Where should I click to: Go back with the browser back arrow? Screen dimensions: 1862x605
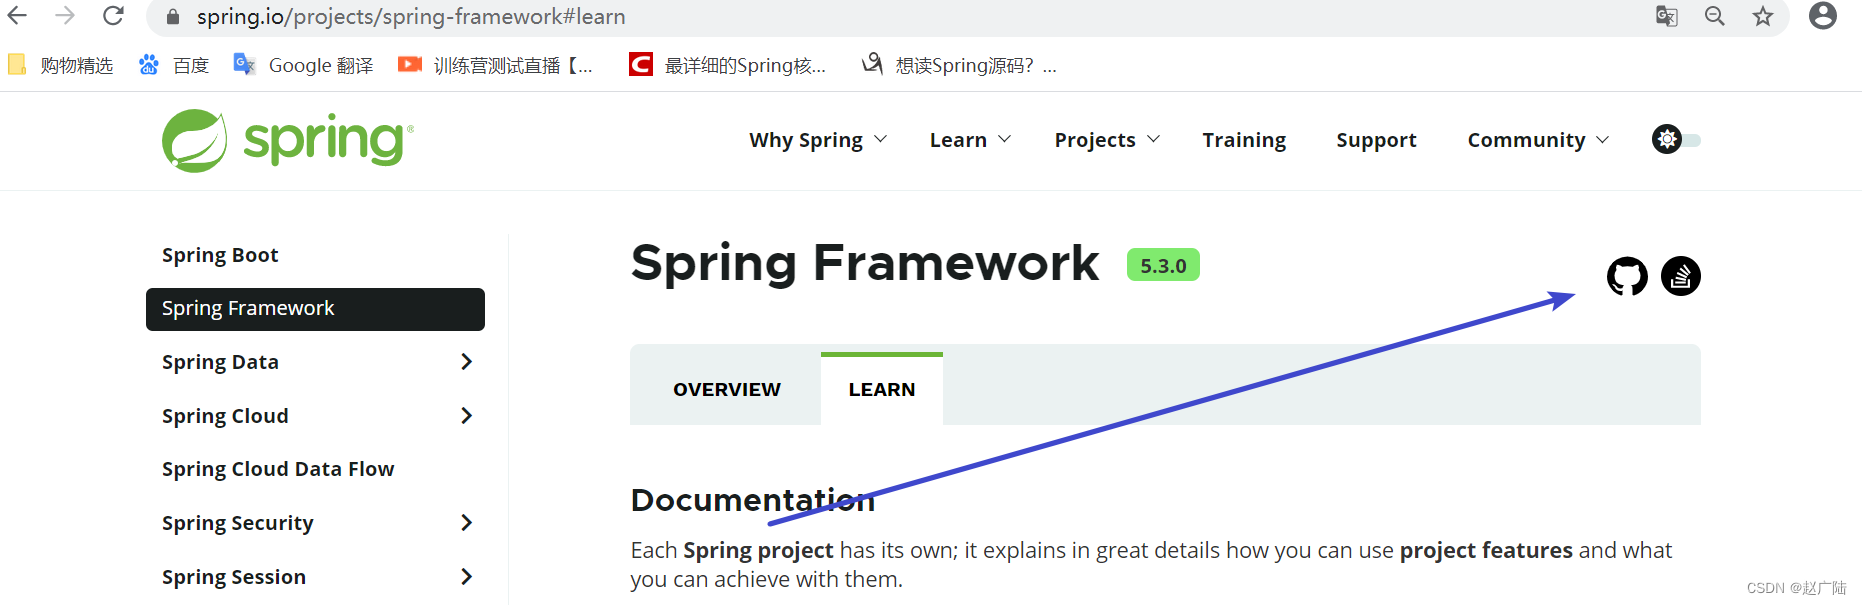pos(18,16)
